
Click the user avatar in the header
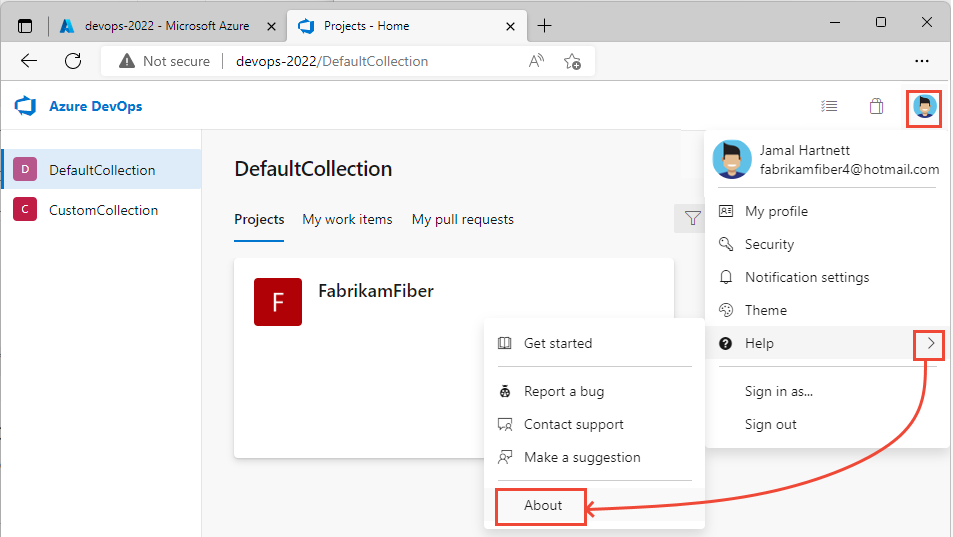point(924,107)
